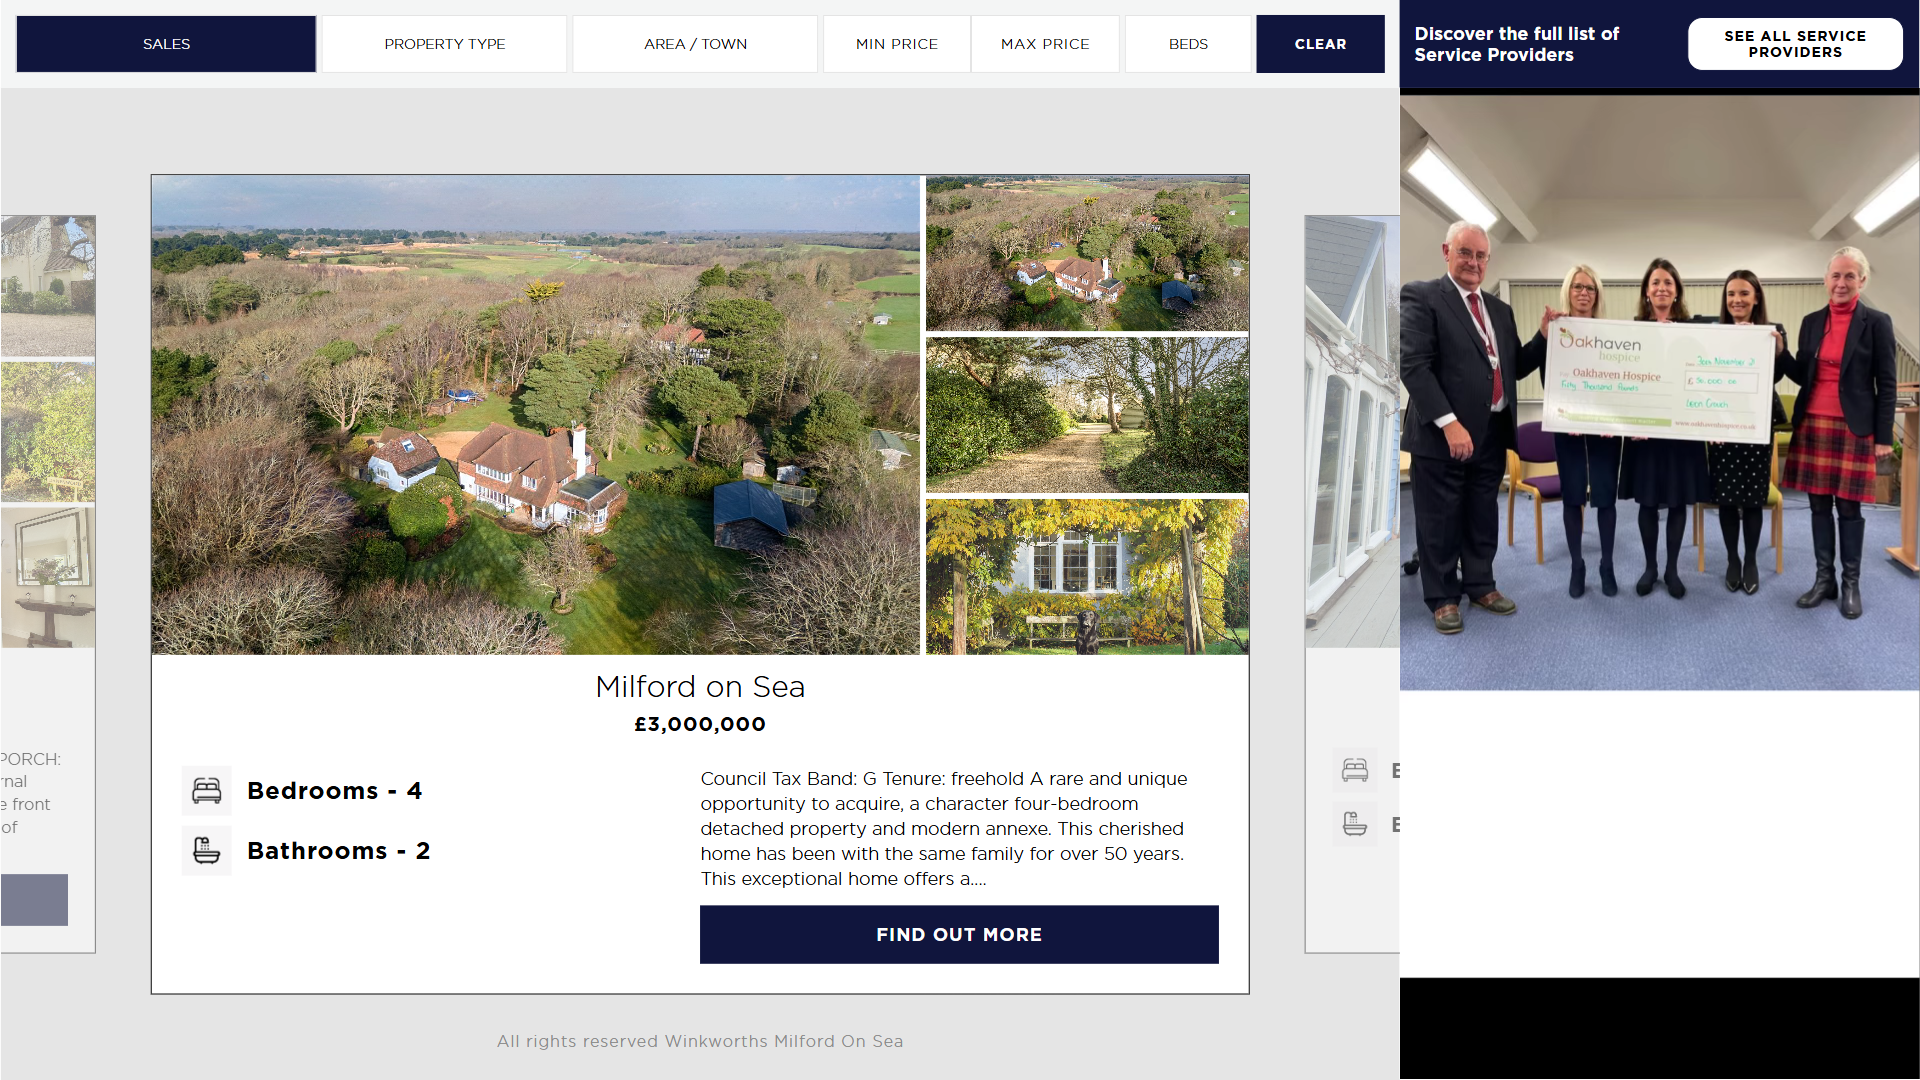This screenshot has width=1920, height=1080.
Task: Click the Milford on Sea property title
Action: 700,687
